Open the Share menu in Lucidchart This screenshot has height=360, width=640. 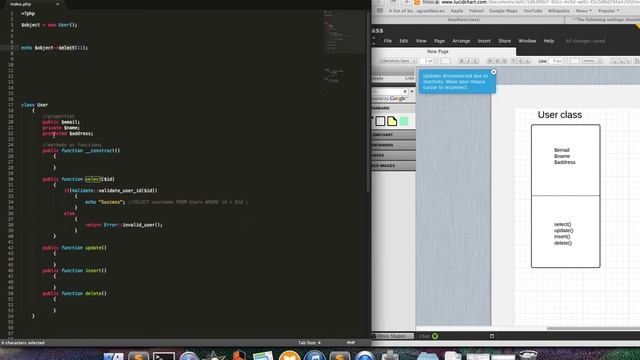[504, 41]
